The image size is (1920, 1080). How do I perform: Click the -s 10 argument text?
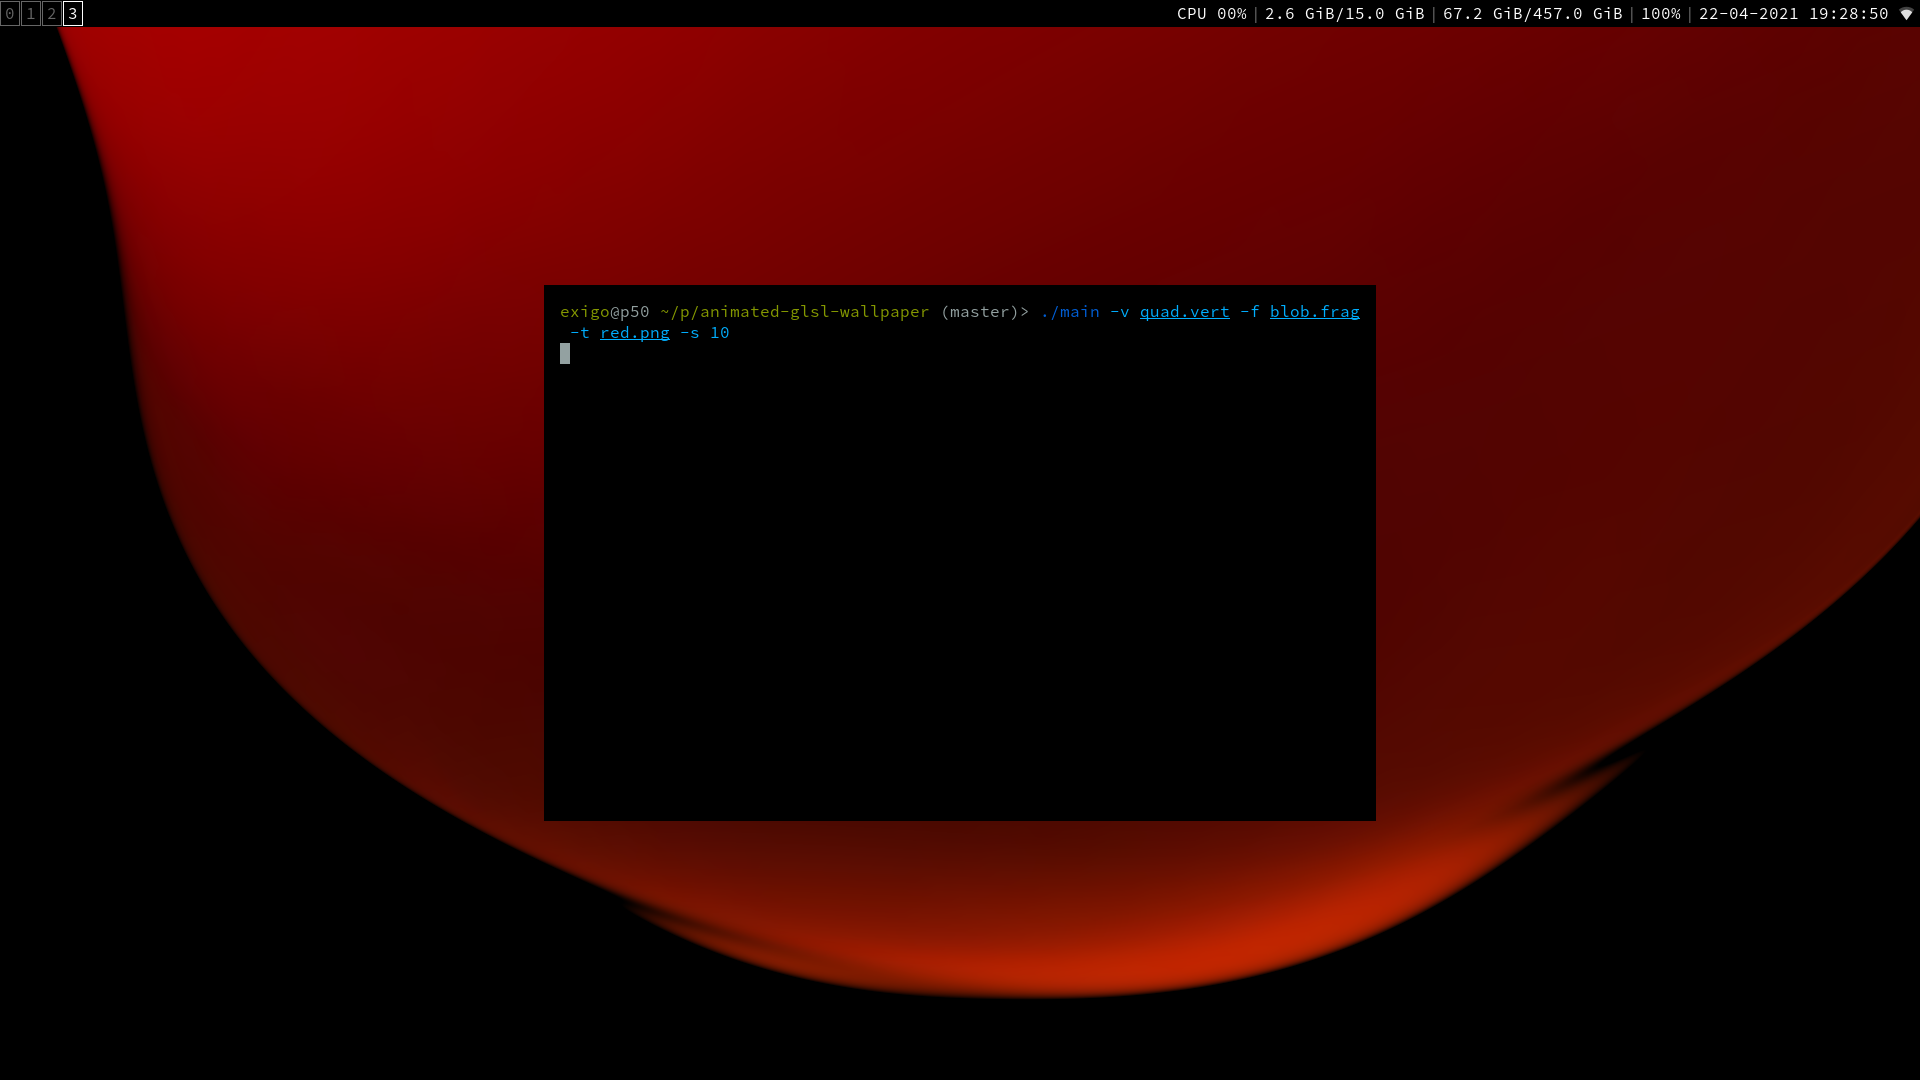pyautogui.click(x=706, y=333)
